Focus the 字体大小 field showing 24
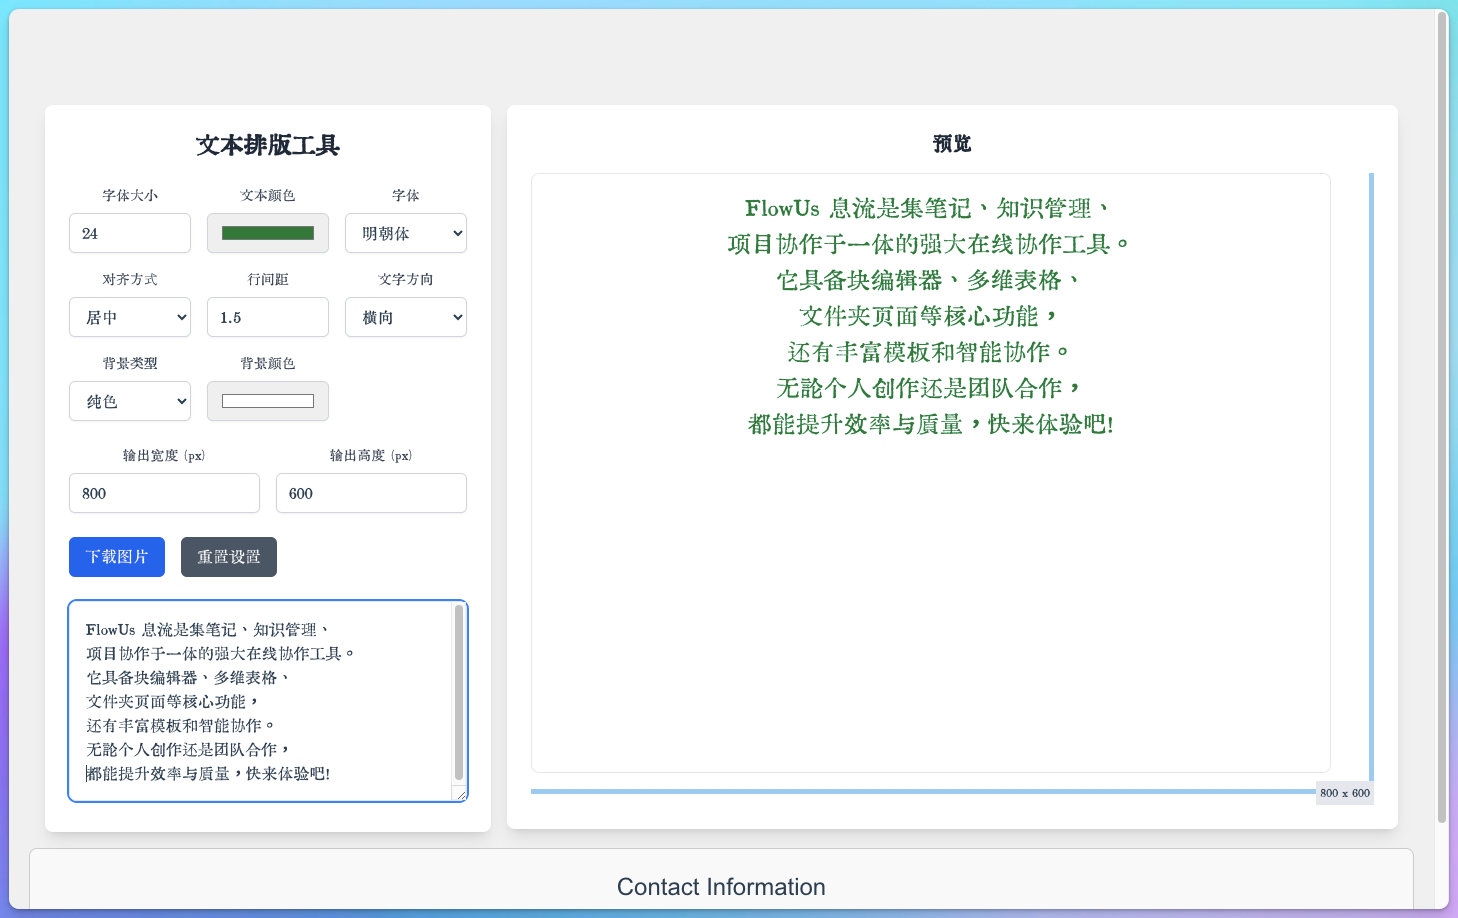Image resolution: width=1458 pixels, height=918 pixels. coord(129,233)
